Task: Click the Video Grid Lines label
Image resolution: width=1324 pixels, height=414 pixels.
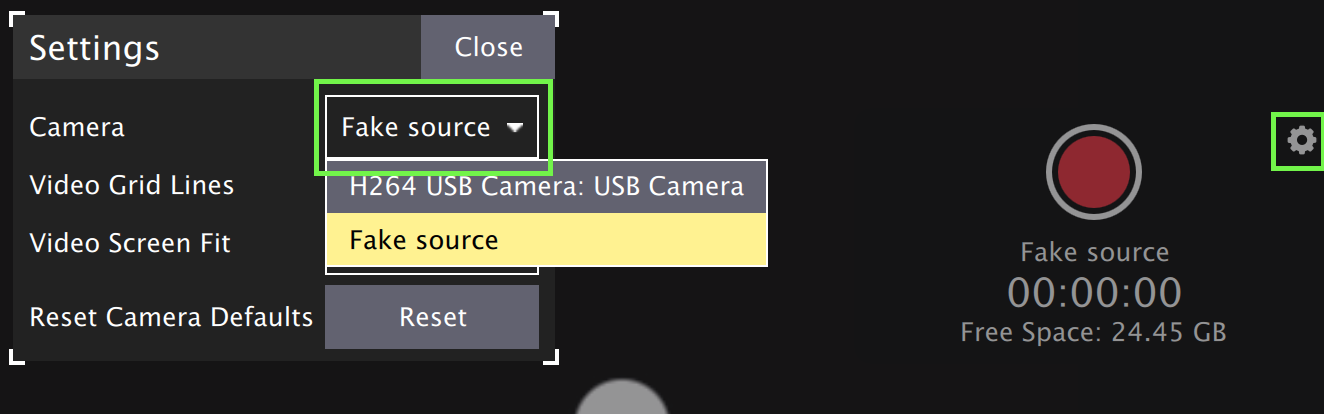Action: tap(132, 185)
